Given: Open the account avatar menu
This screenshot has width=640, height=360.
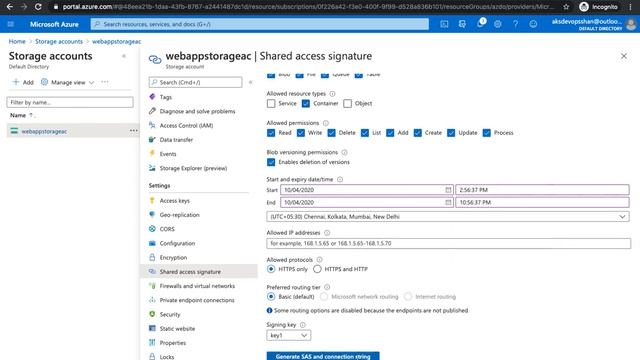Looking at the screenshot, I should tap(631, 24).
